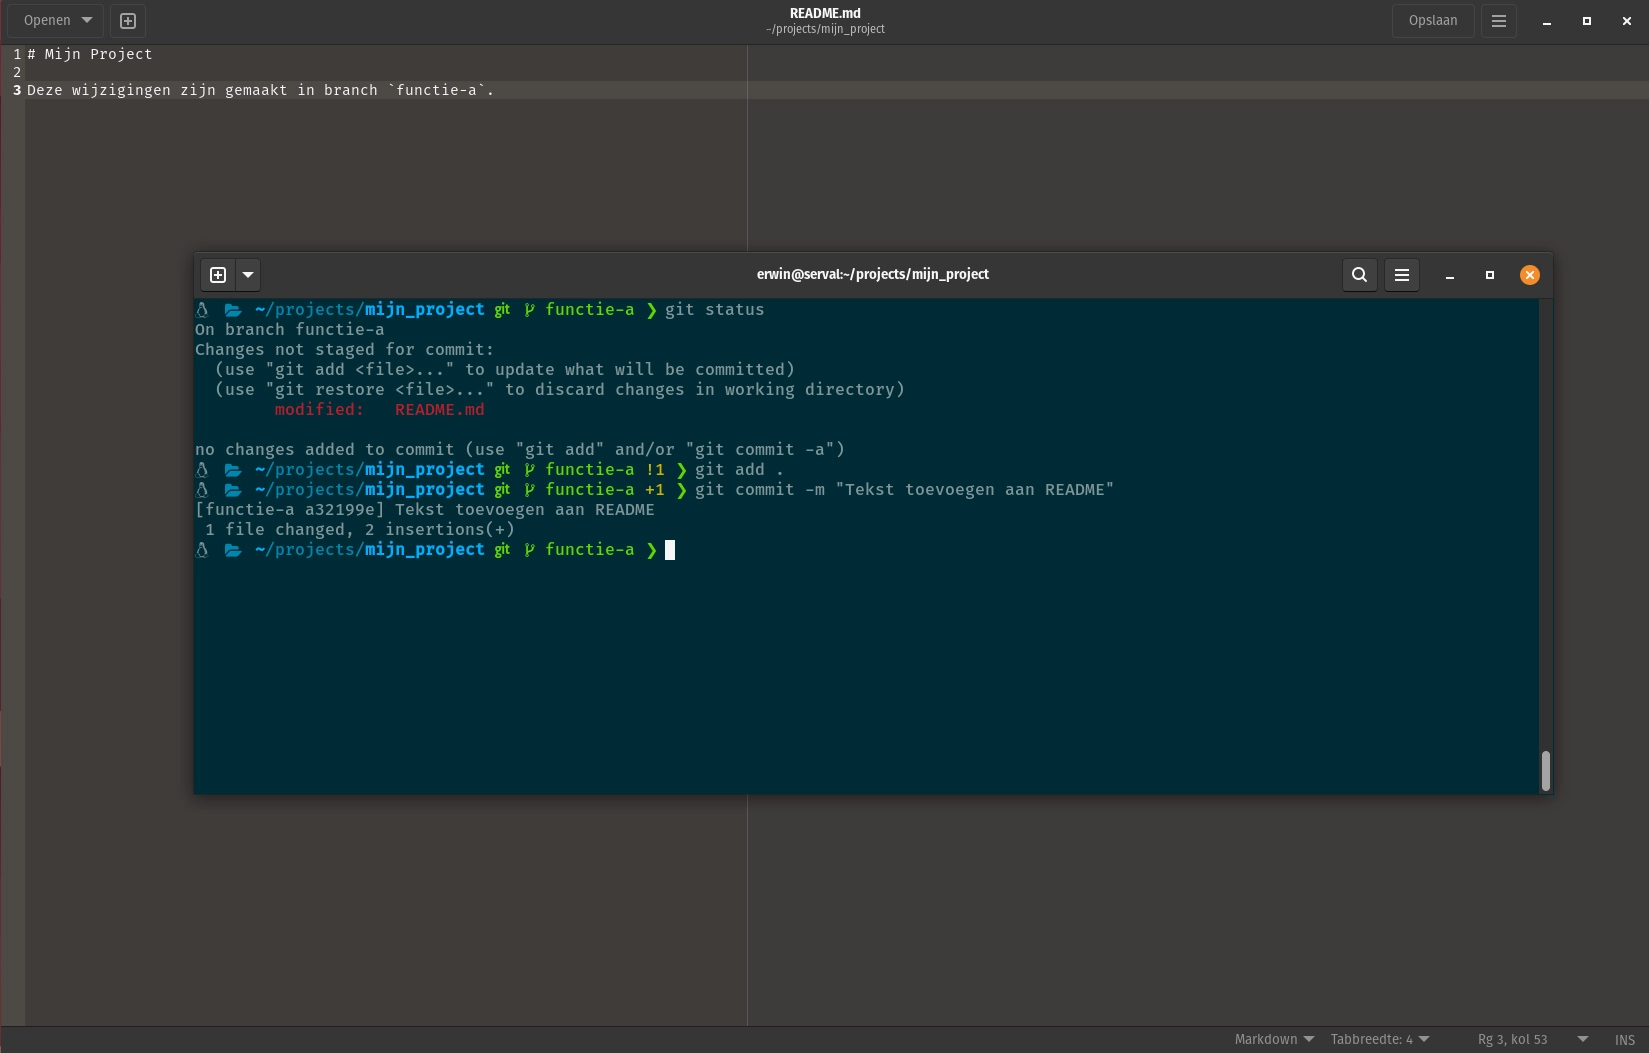Open the terminal hamburger menu
Viewport: 1649px width, 1053px height.
1402,275
